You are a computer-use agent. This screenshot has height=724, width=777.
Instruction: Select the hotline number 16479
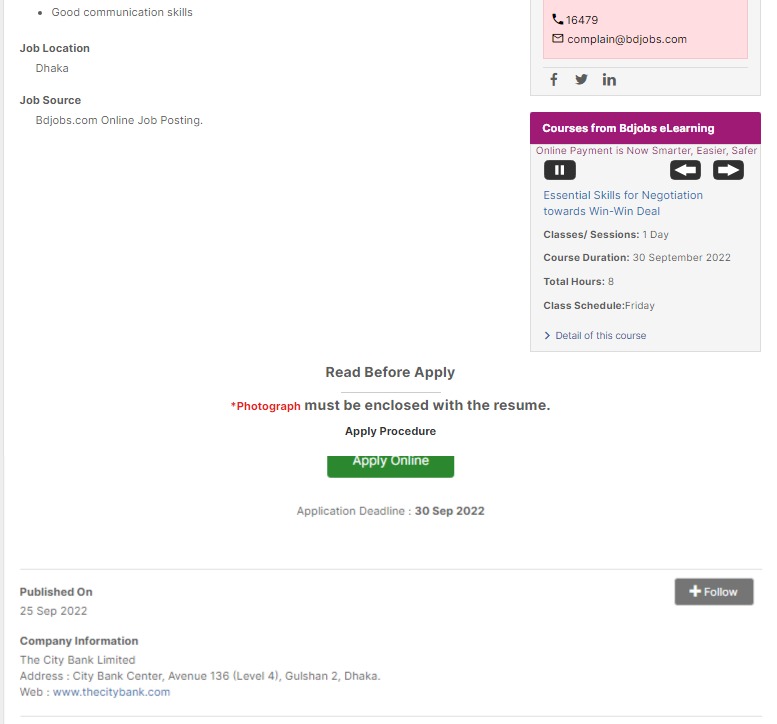582,20
